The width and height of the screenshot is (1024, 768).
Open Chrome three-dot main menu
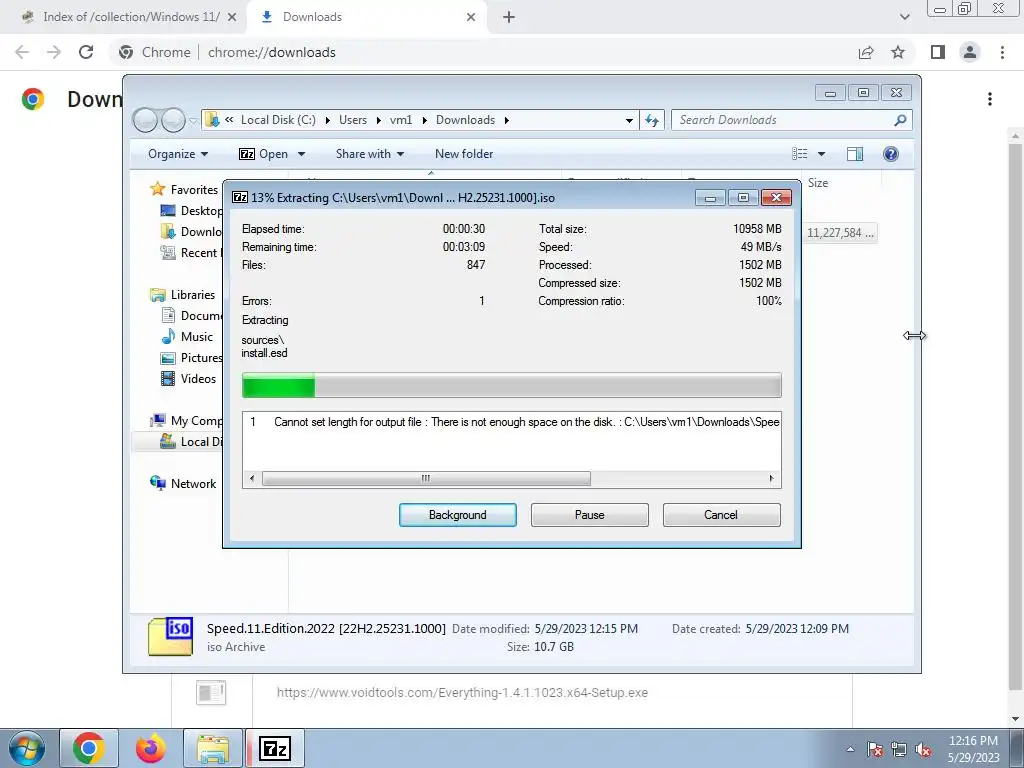[1002, 52]
